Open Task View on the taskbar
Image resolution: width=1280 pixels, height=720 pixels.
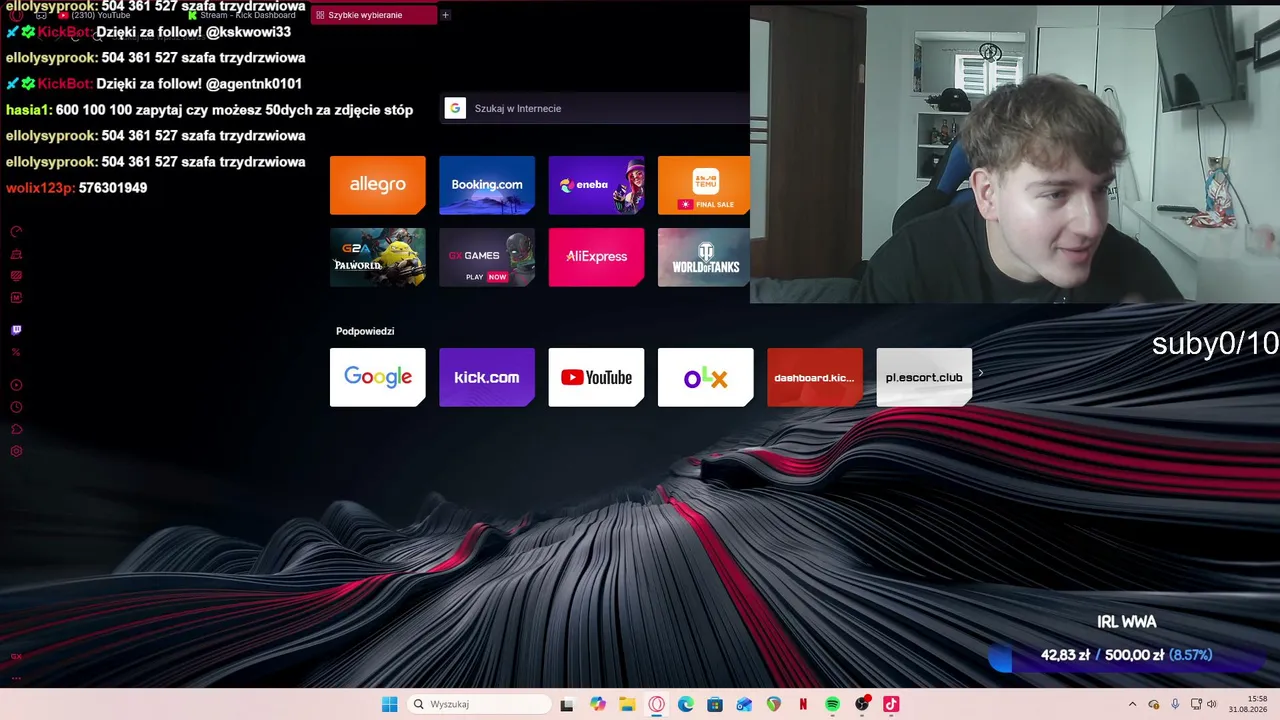click(x=567, y=704)
